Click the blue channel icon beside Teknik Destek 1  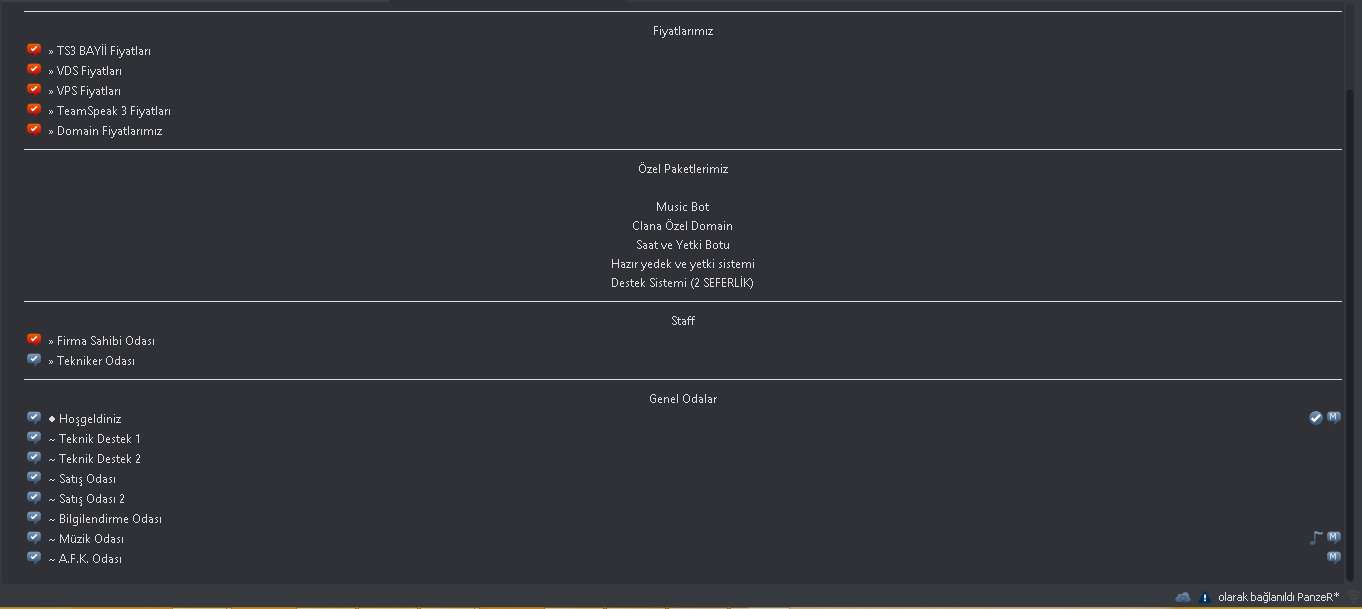point(34,438)
